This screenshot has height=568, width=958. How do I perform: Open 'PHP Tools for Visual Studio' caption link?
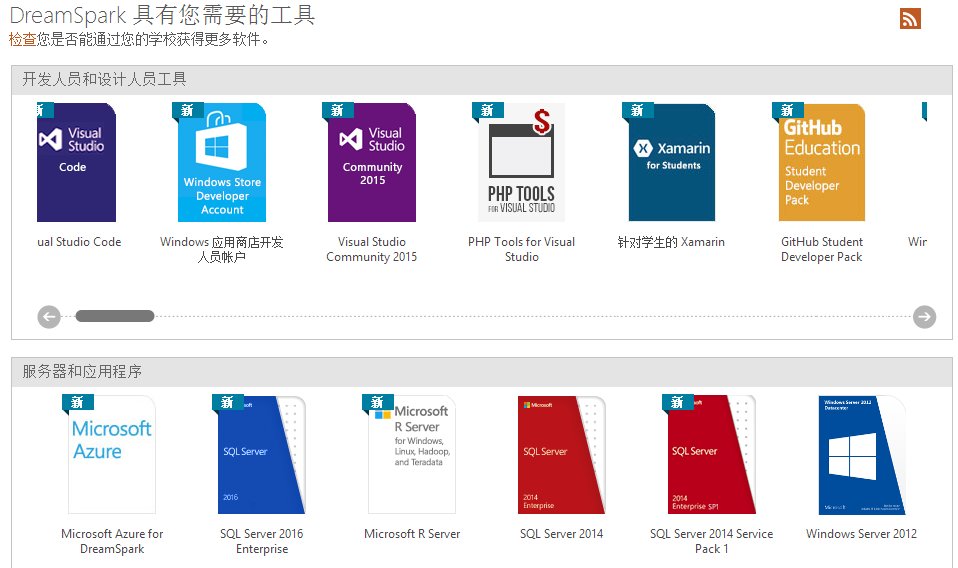pyautogui.click(x=521, y=249)
